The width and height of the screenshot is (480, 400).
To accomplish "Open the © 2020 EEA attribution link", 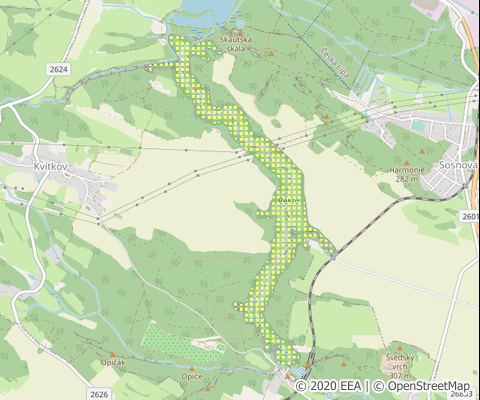I will point(328,386).
